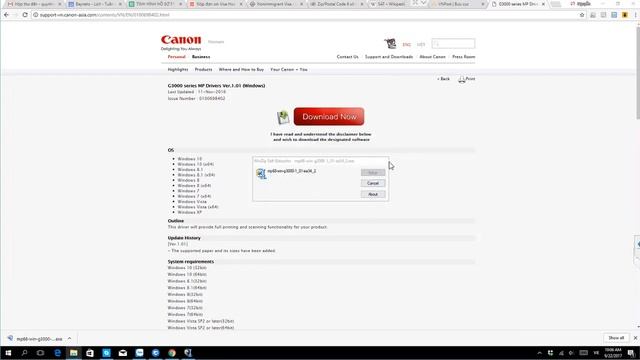Close the downloads bar
640x360 pixels.
pyautogui.click(x=635, y=338)
